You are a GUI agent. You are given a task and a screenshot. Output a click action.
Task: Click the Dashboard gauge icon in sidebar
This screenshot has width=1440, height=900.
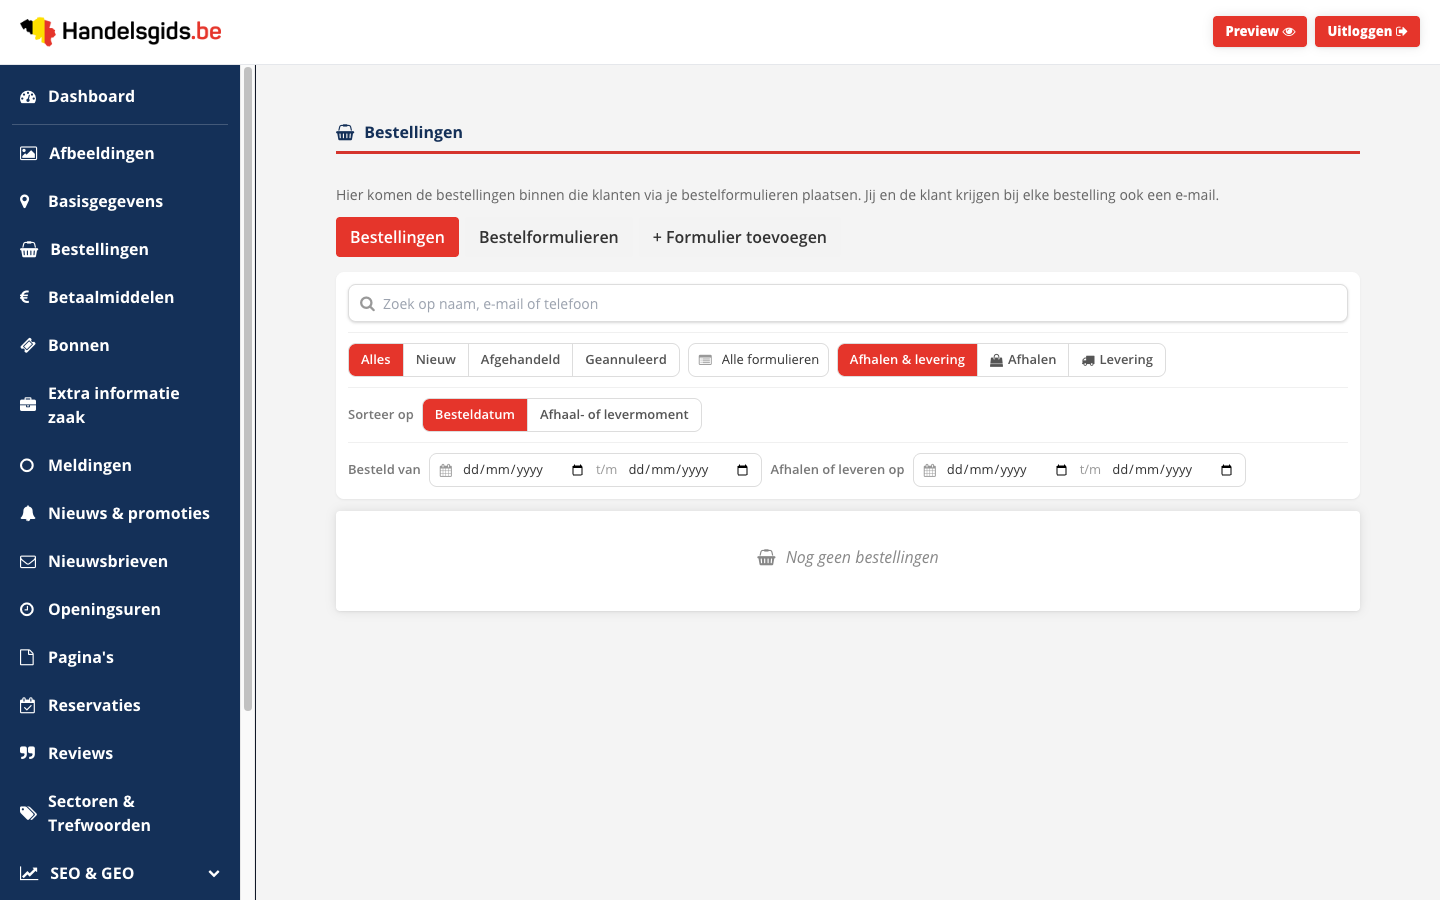tap(28, 97)
